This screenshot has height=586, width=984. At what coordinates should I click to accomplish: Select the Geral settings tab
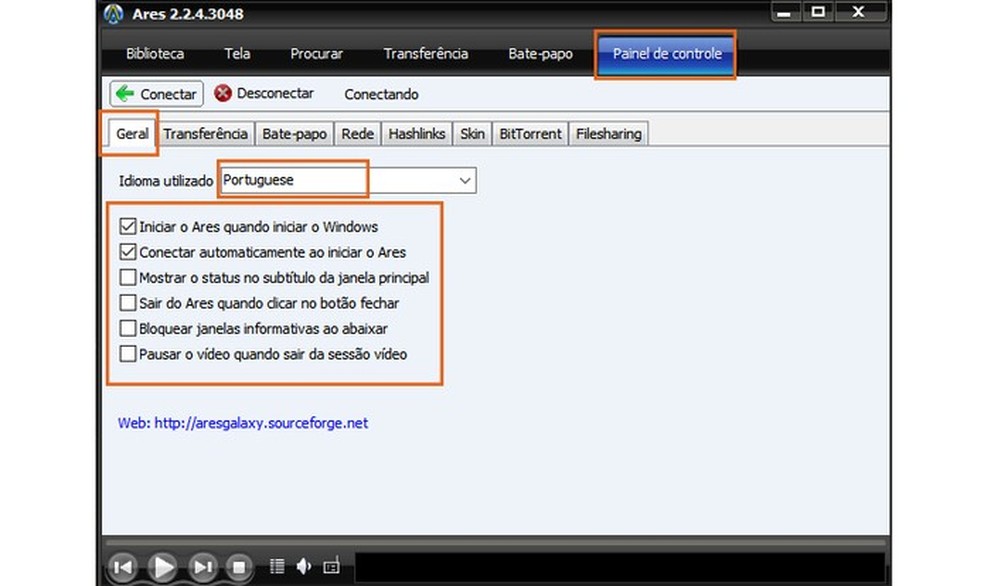(132, 134)
